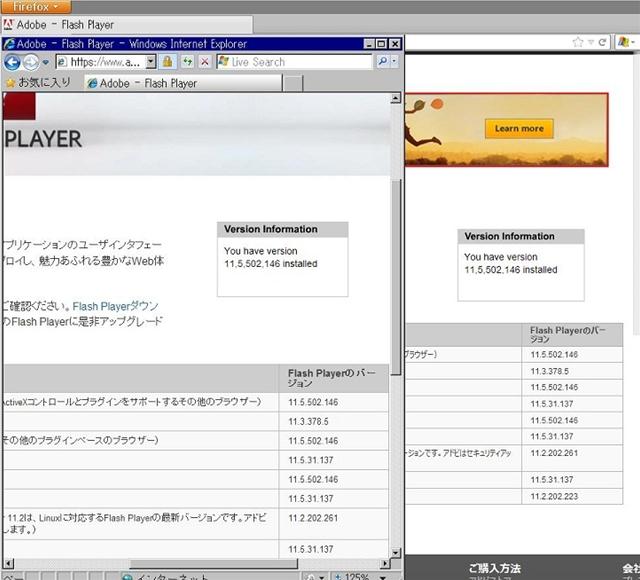Image resolution: width=640 pixels, height=580 pixels.
Task: Reload the page in Firefox
Action: (602, 42)
